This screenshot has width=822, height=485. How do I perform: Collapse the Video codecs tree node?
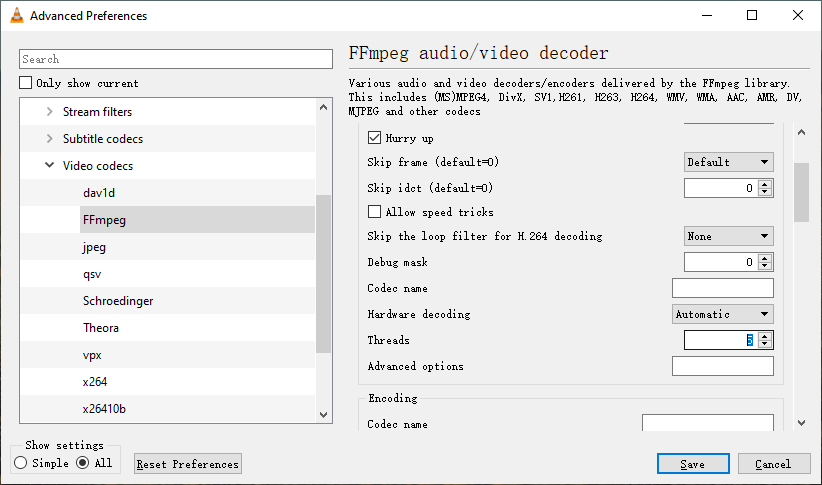(49, 166)
